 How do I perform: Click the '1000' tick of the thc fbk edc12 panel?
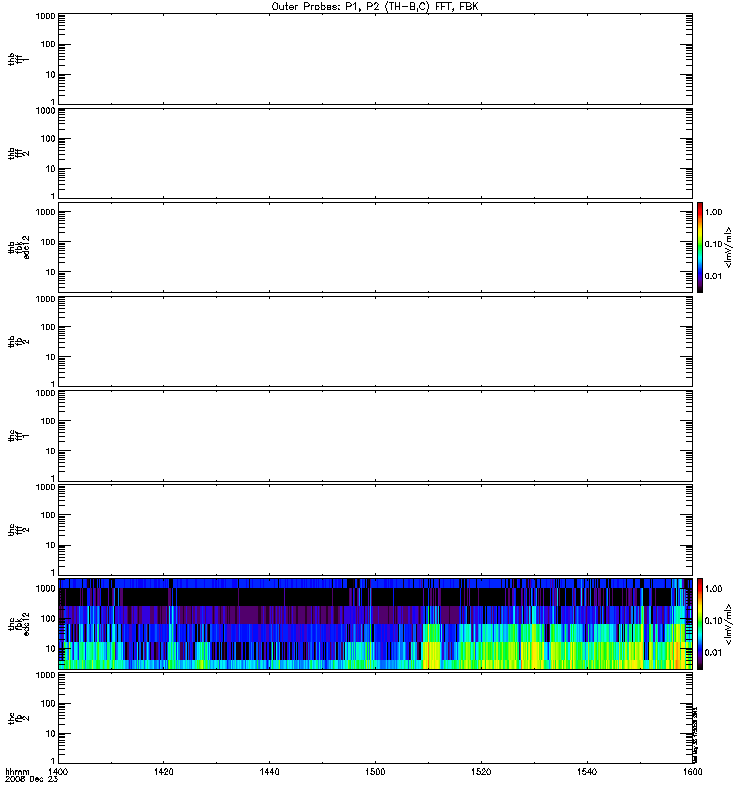[45, 588]
